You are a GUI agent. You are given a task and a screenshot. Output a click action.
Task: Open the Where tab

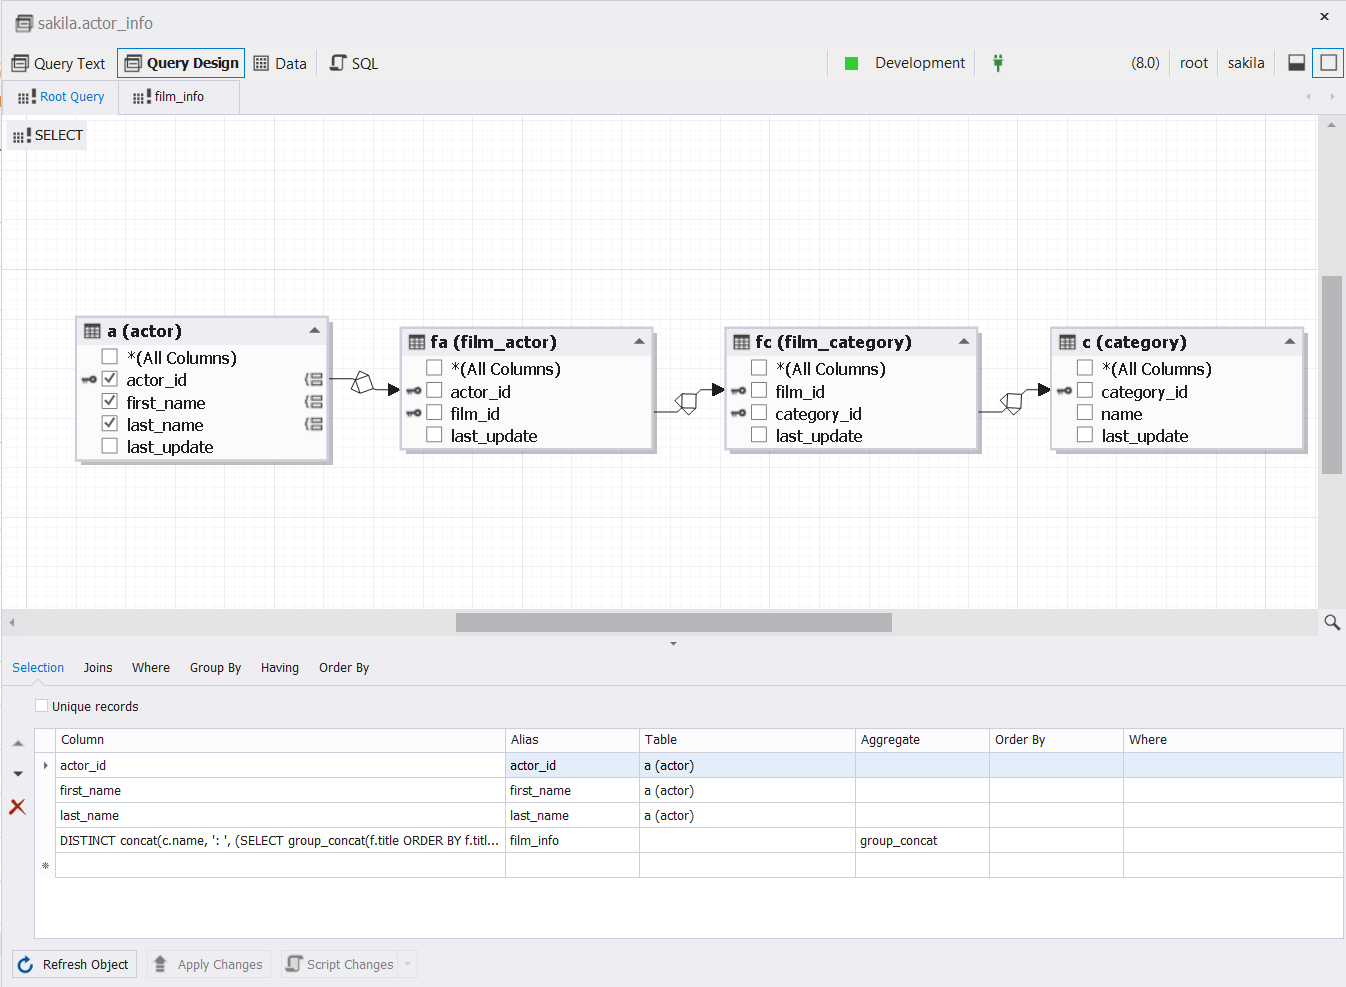tap(151, 668)
